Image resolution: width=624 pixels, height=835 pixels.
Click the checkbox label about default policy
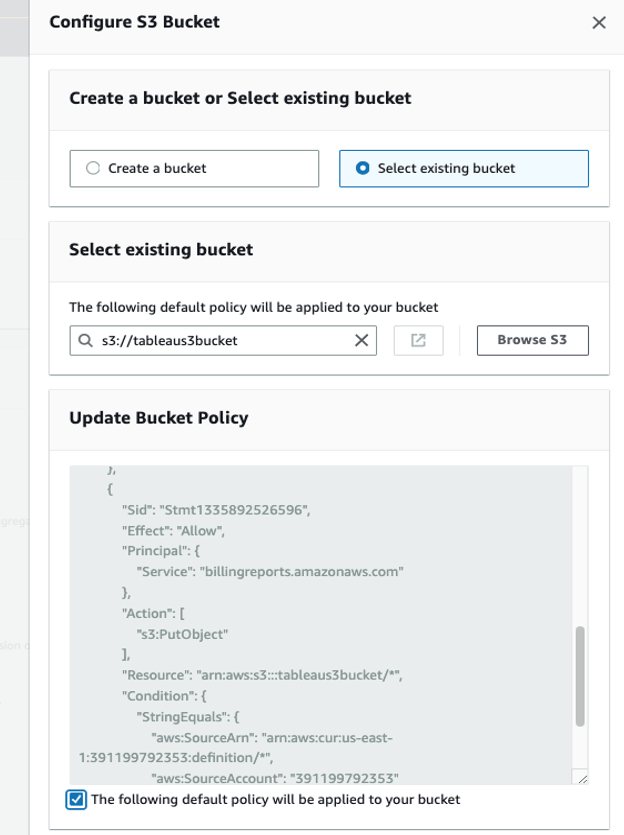coord(275,799)
